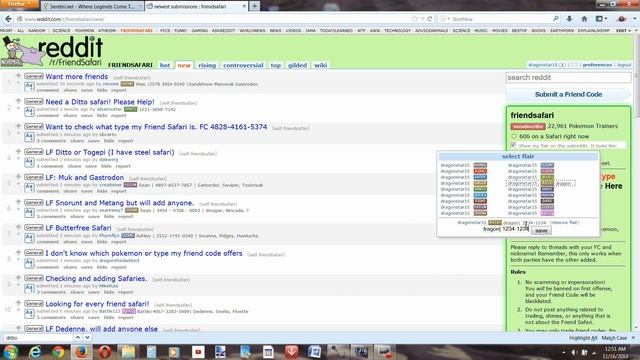Open Microsoft Word from taskbar

(314, 352)
